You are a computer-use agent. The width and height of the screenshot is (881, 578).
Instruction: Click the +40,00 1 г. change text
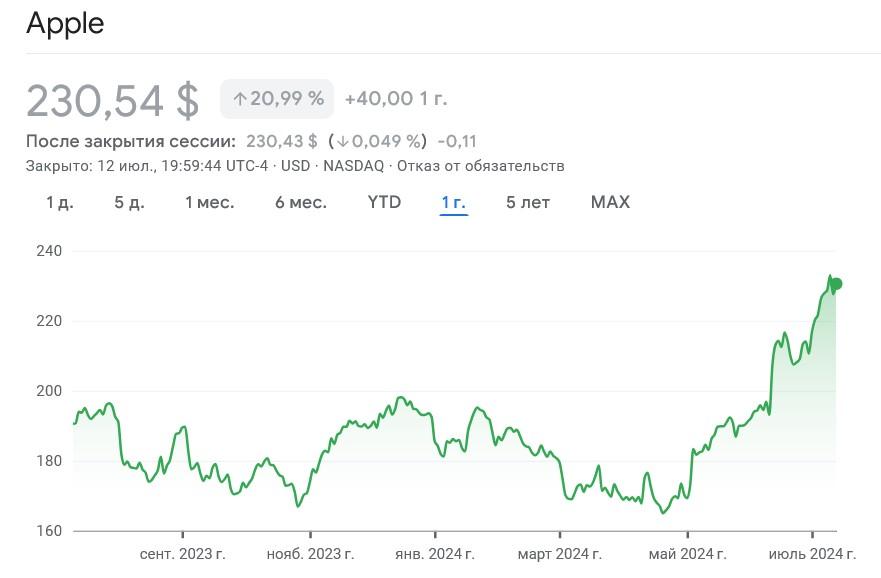396,99
